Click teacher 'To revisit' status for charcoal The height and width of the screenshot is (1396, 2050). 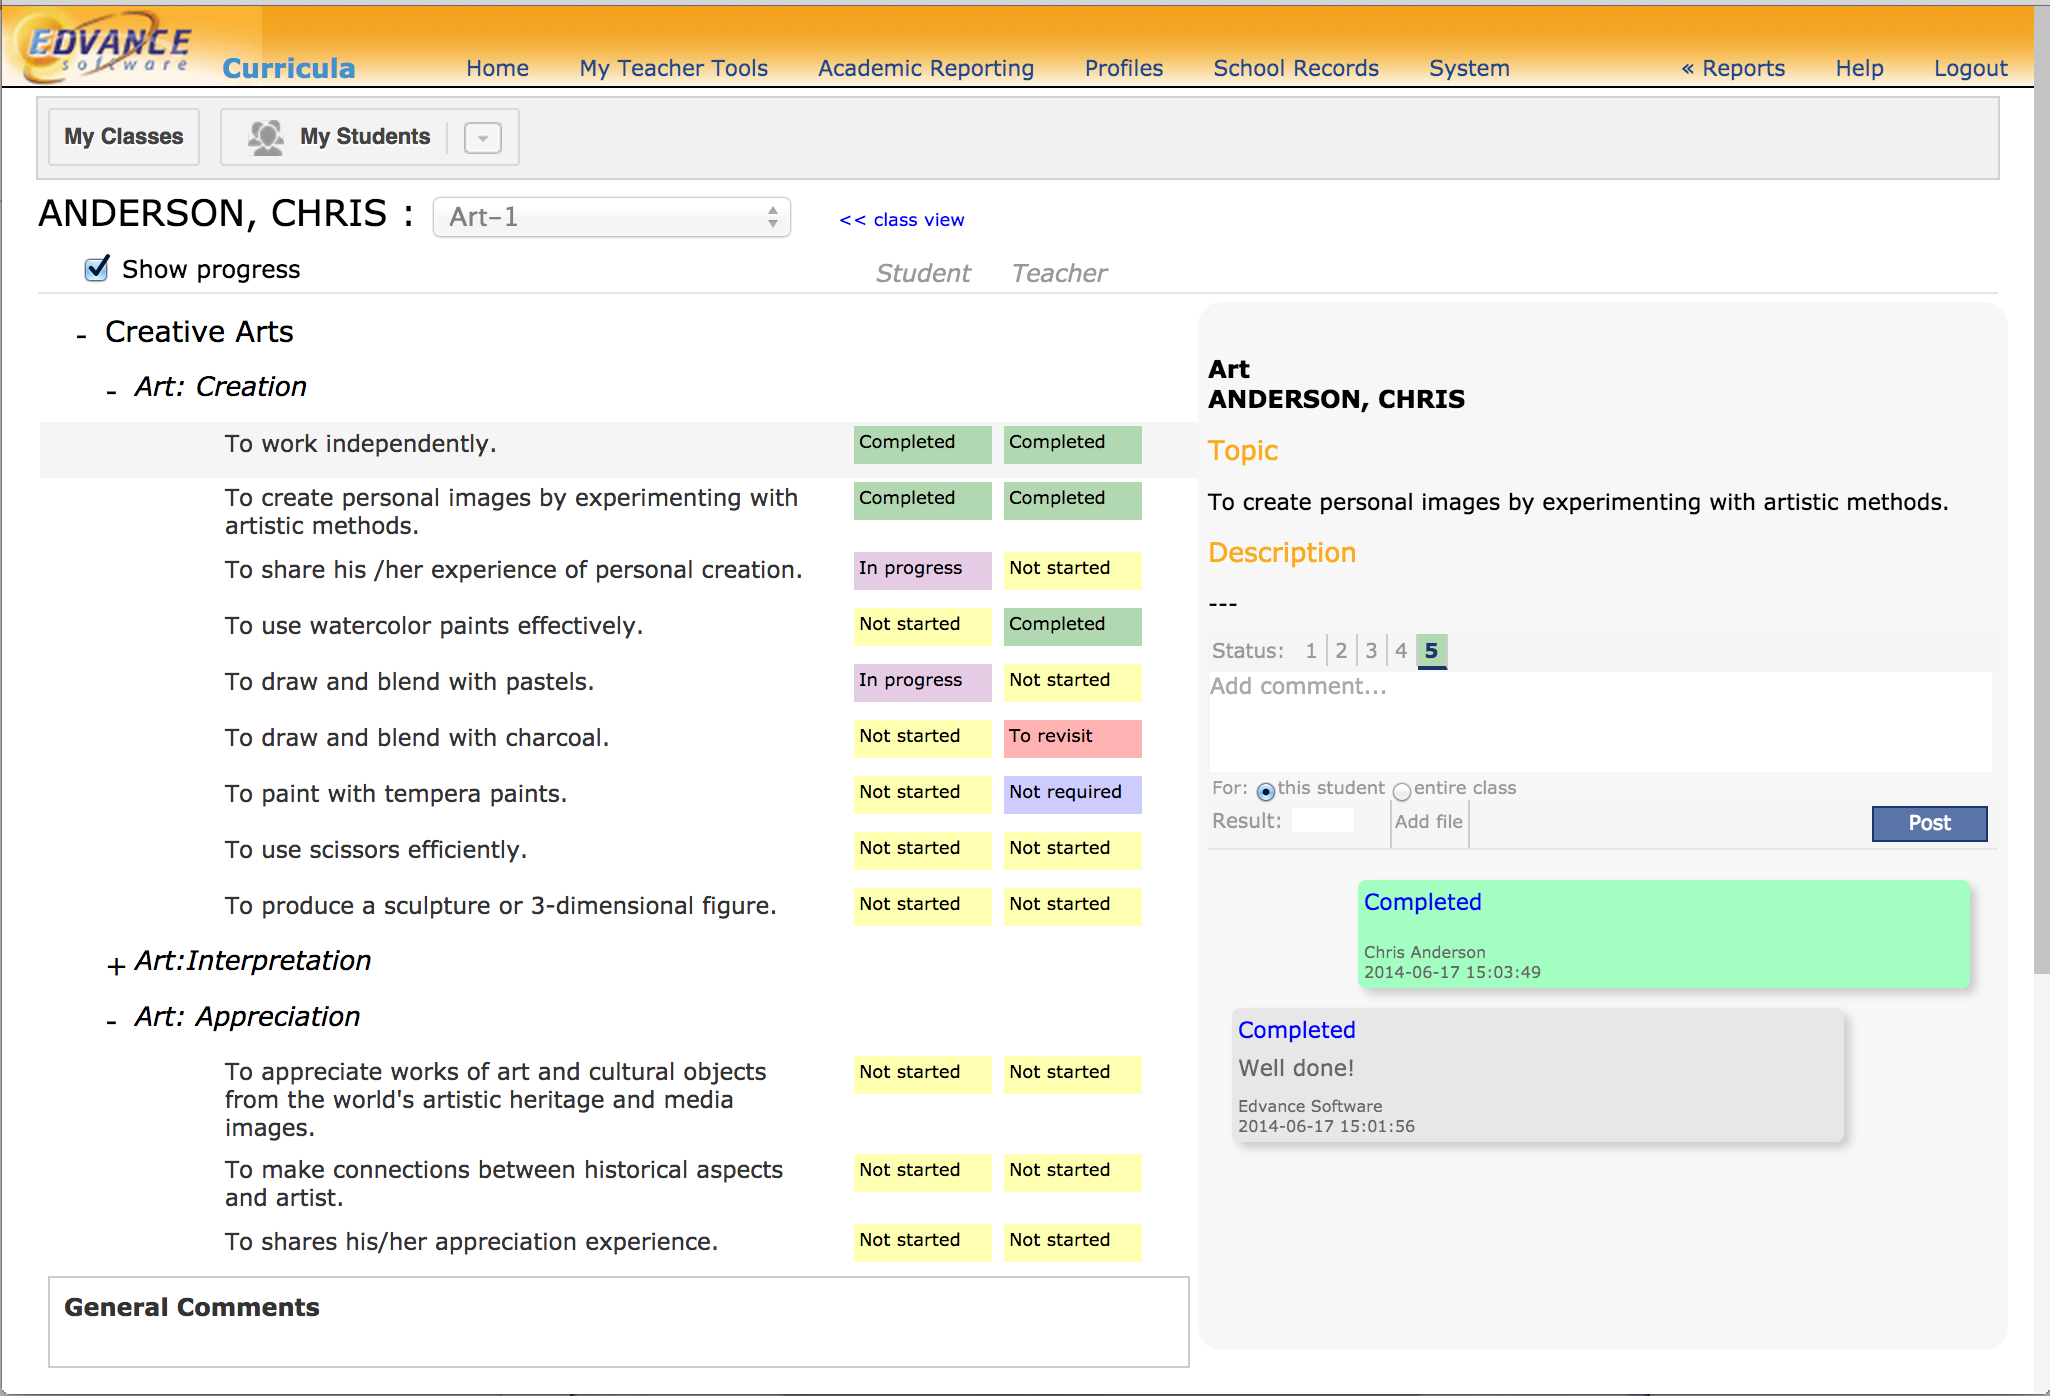[x=1072, y=738]
